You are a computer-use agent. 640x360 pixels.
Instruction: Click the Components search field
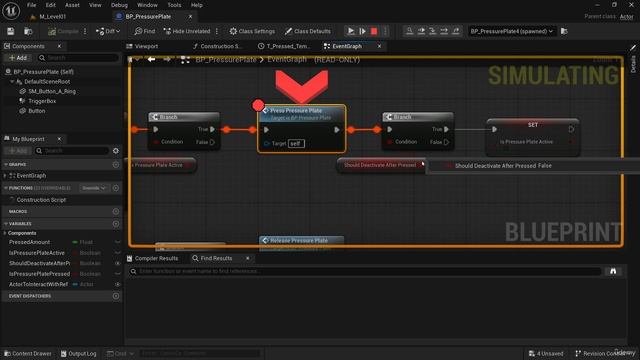[x=78, y=58]
